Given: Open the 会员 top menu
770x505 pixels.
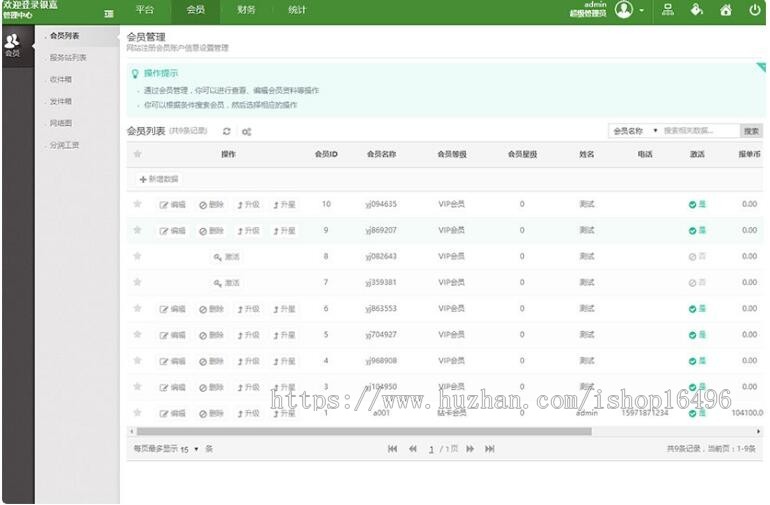Looking at the screenshot, I should click(195, 10).
